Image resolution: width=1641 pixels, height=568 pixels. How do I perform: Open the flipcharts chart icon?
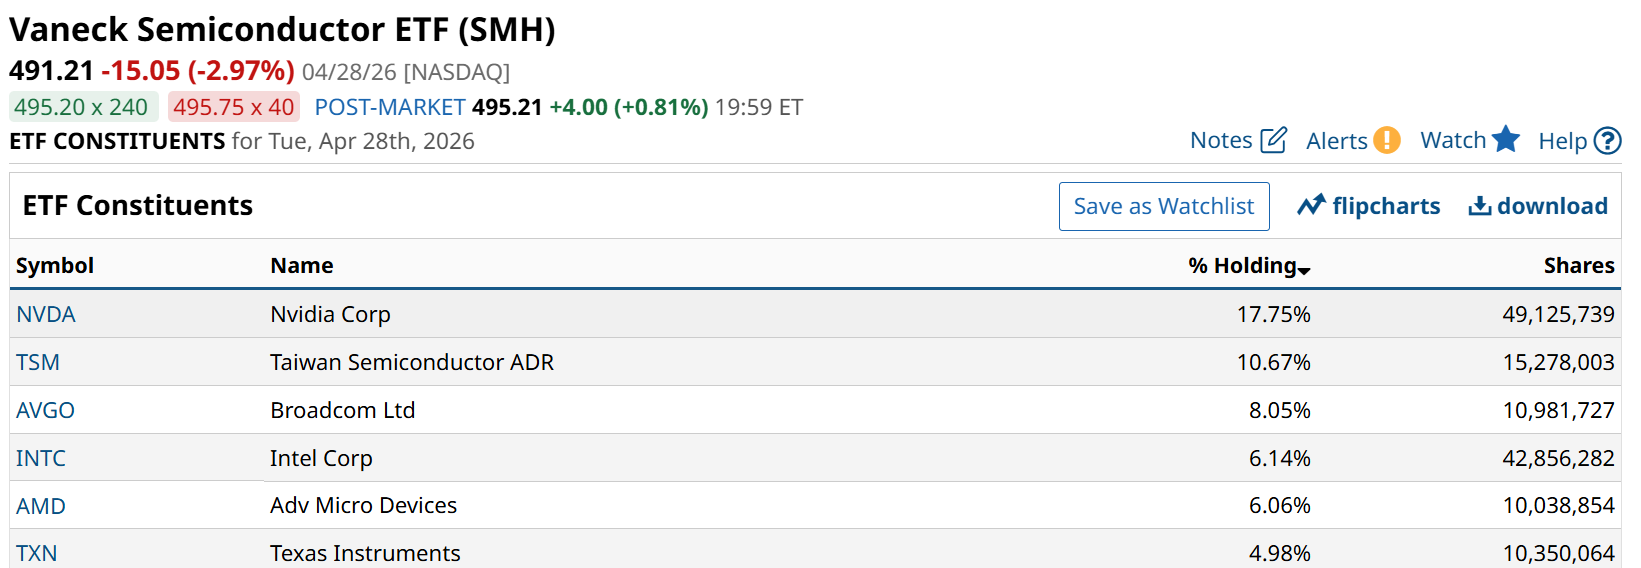1311,206
